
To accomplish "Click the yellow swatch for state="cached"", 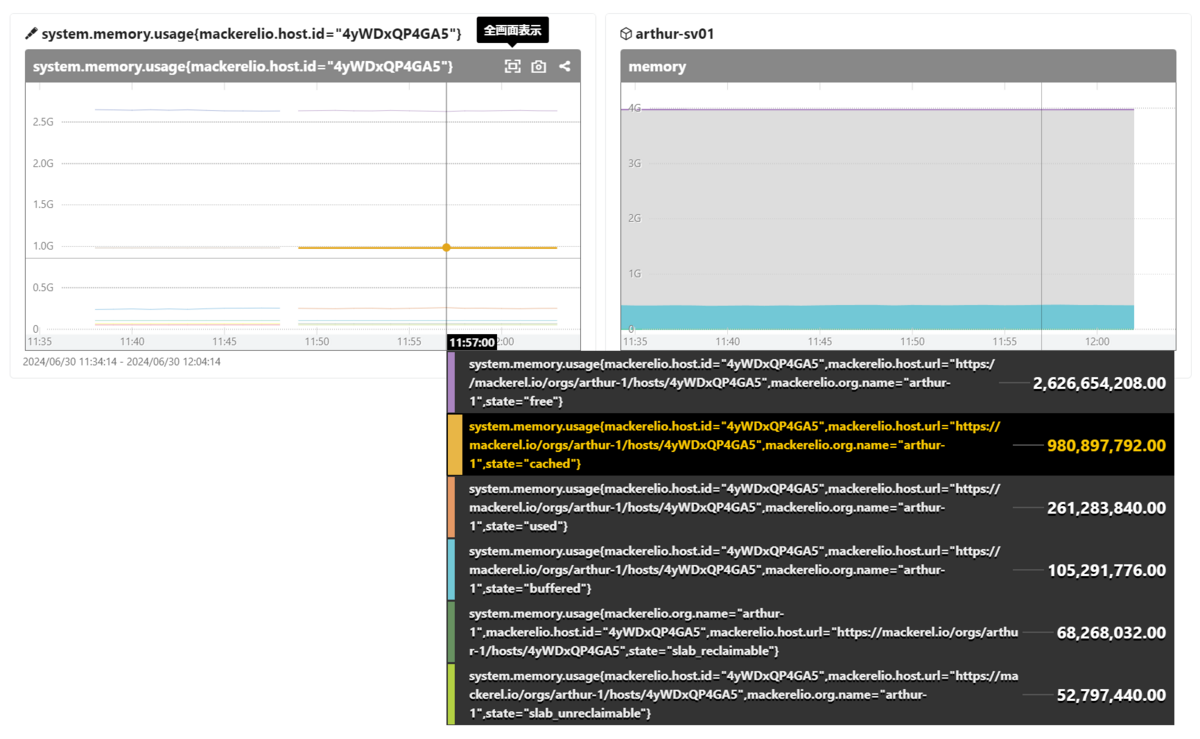I will (454, 444).
